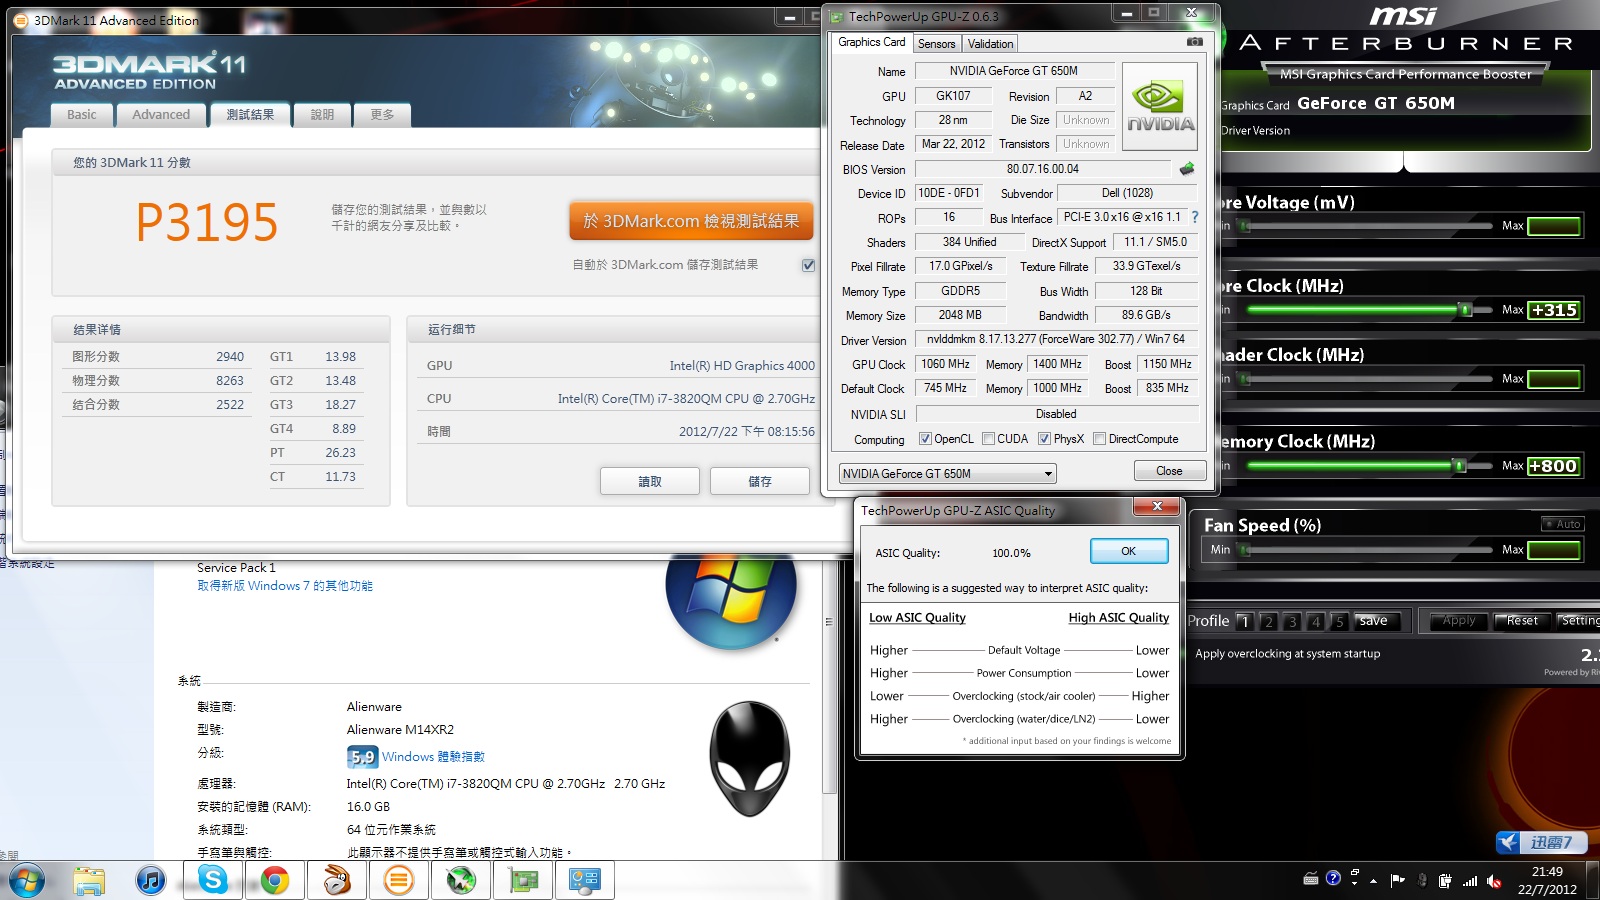Click the orange striped circle taskbar icon
This screenshot has width=1600, height=900.
pyautogui.click(x=399, y=881)
